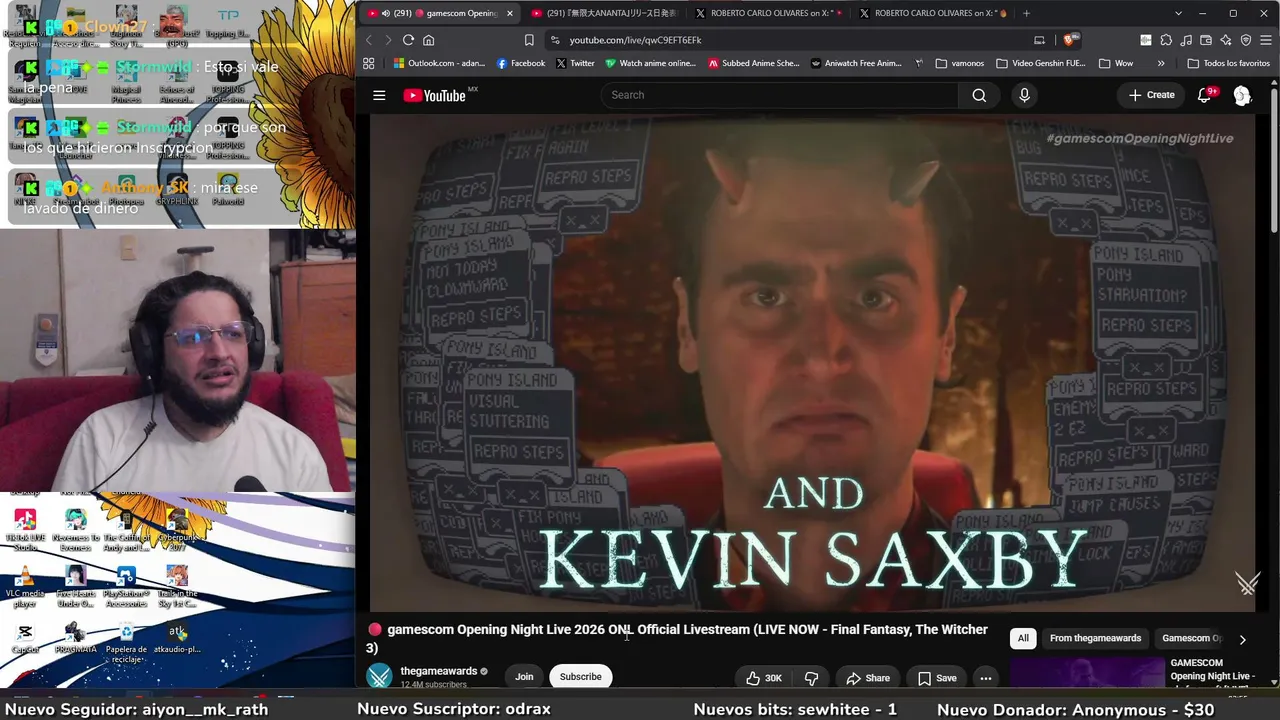
Task: Open the Subbed Anime Schedule bookmark
Action: 754,63
